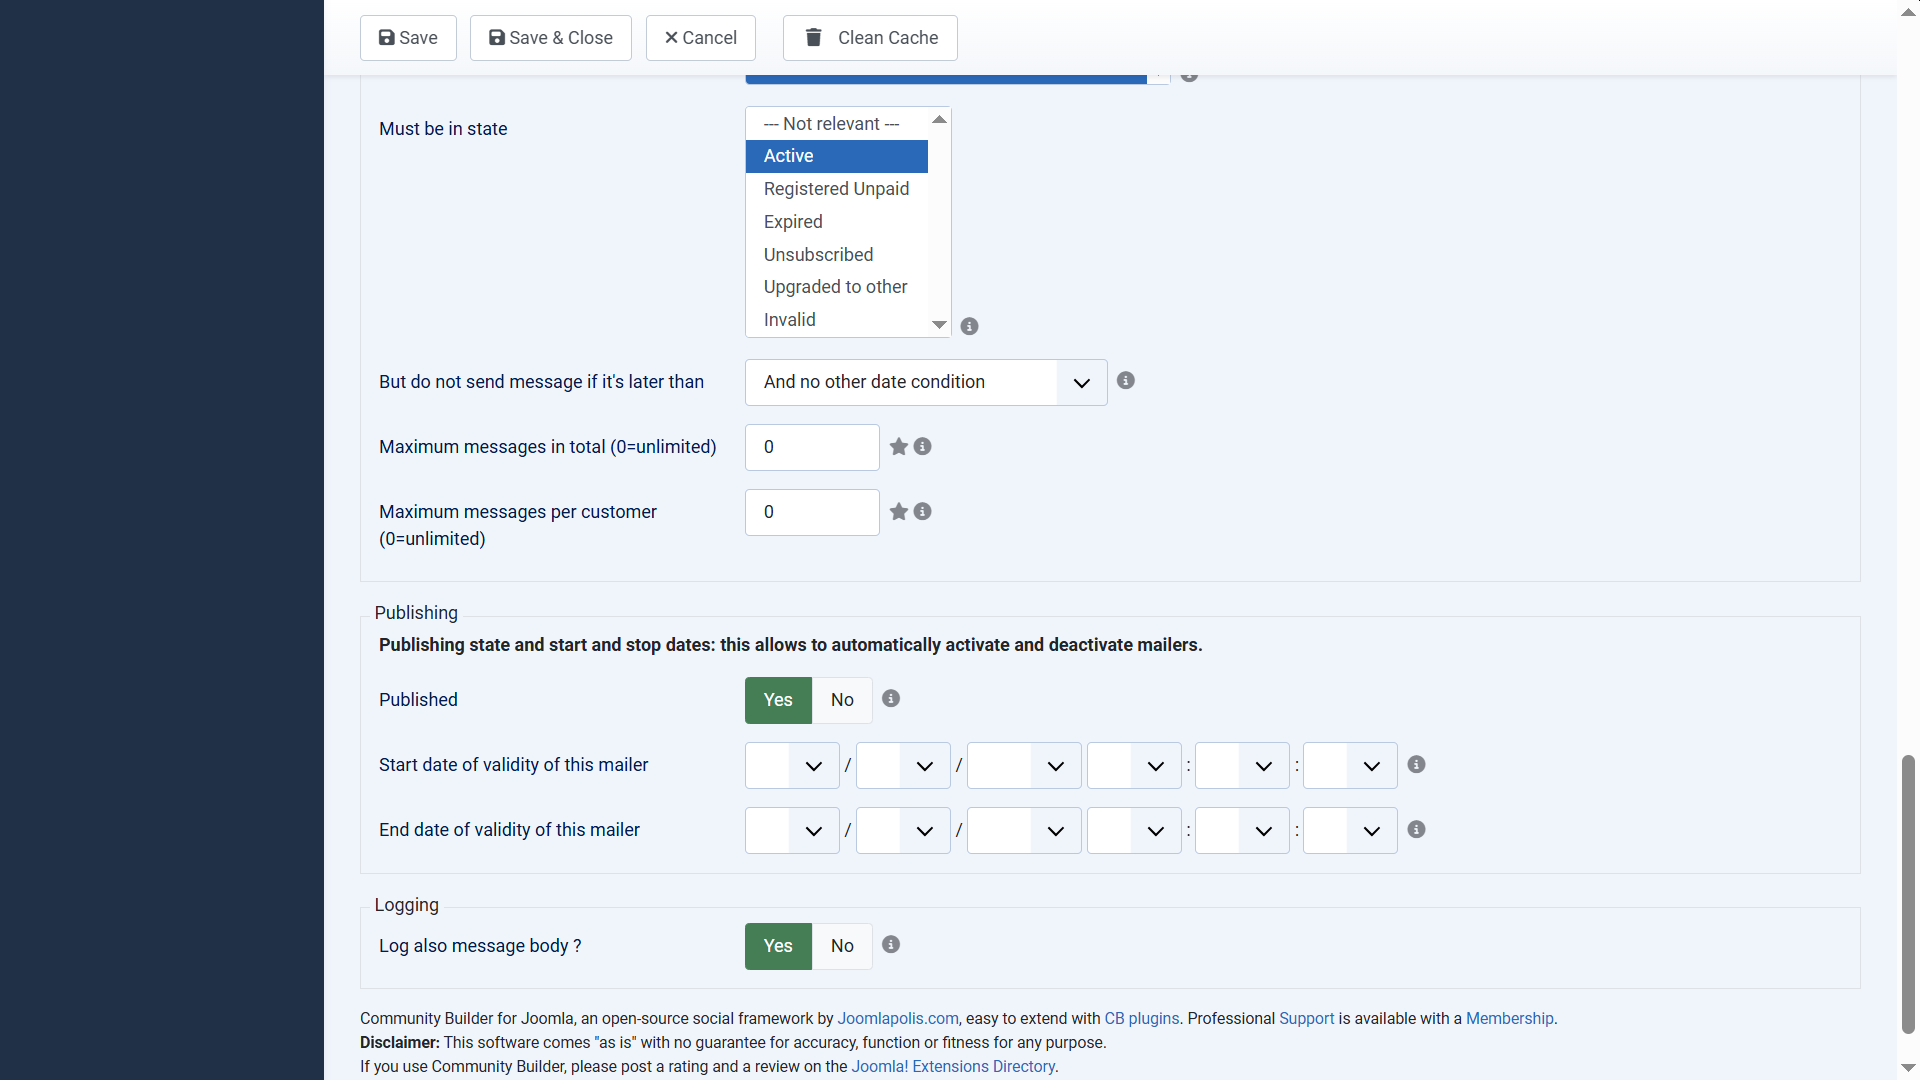Set Log also message body to No
This screenshot has height=1080, width=1920.
842,946
